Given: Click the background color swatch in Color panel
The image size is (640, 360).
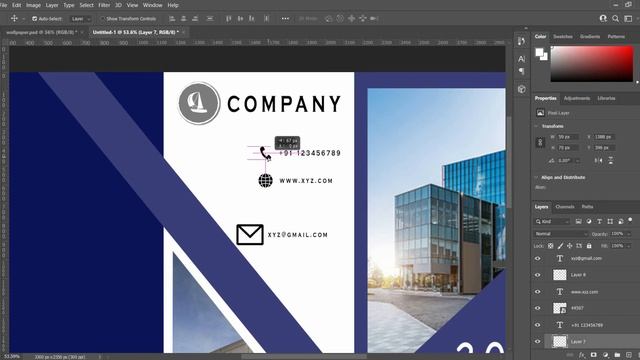Looking at the screenshot, I should click(544, 57).
